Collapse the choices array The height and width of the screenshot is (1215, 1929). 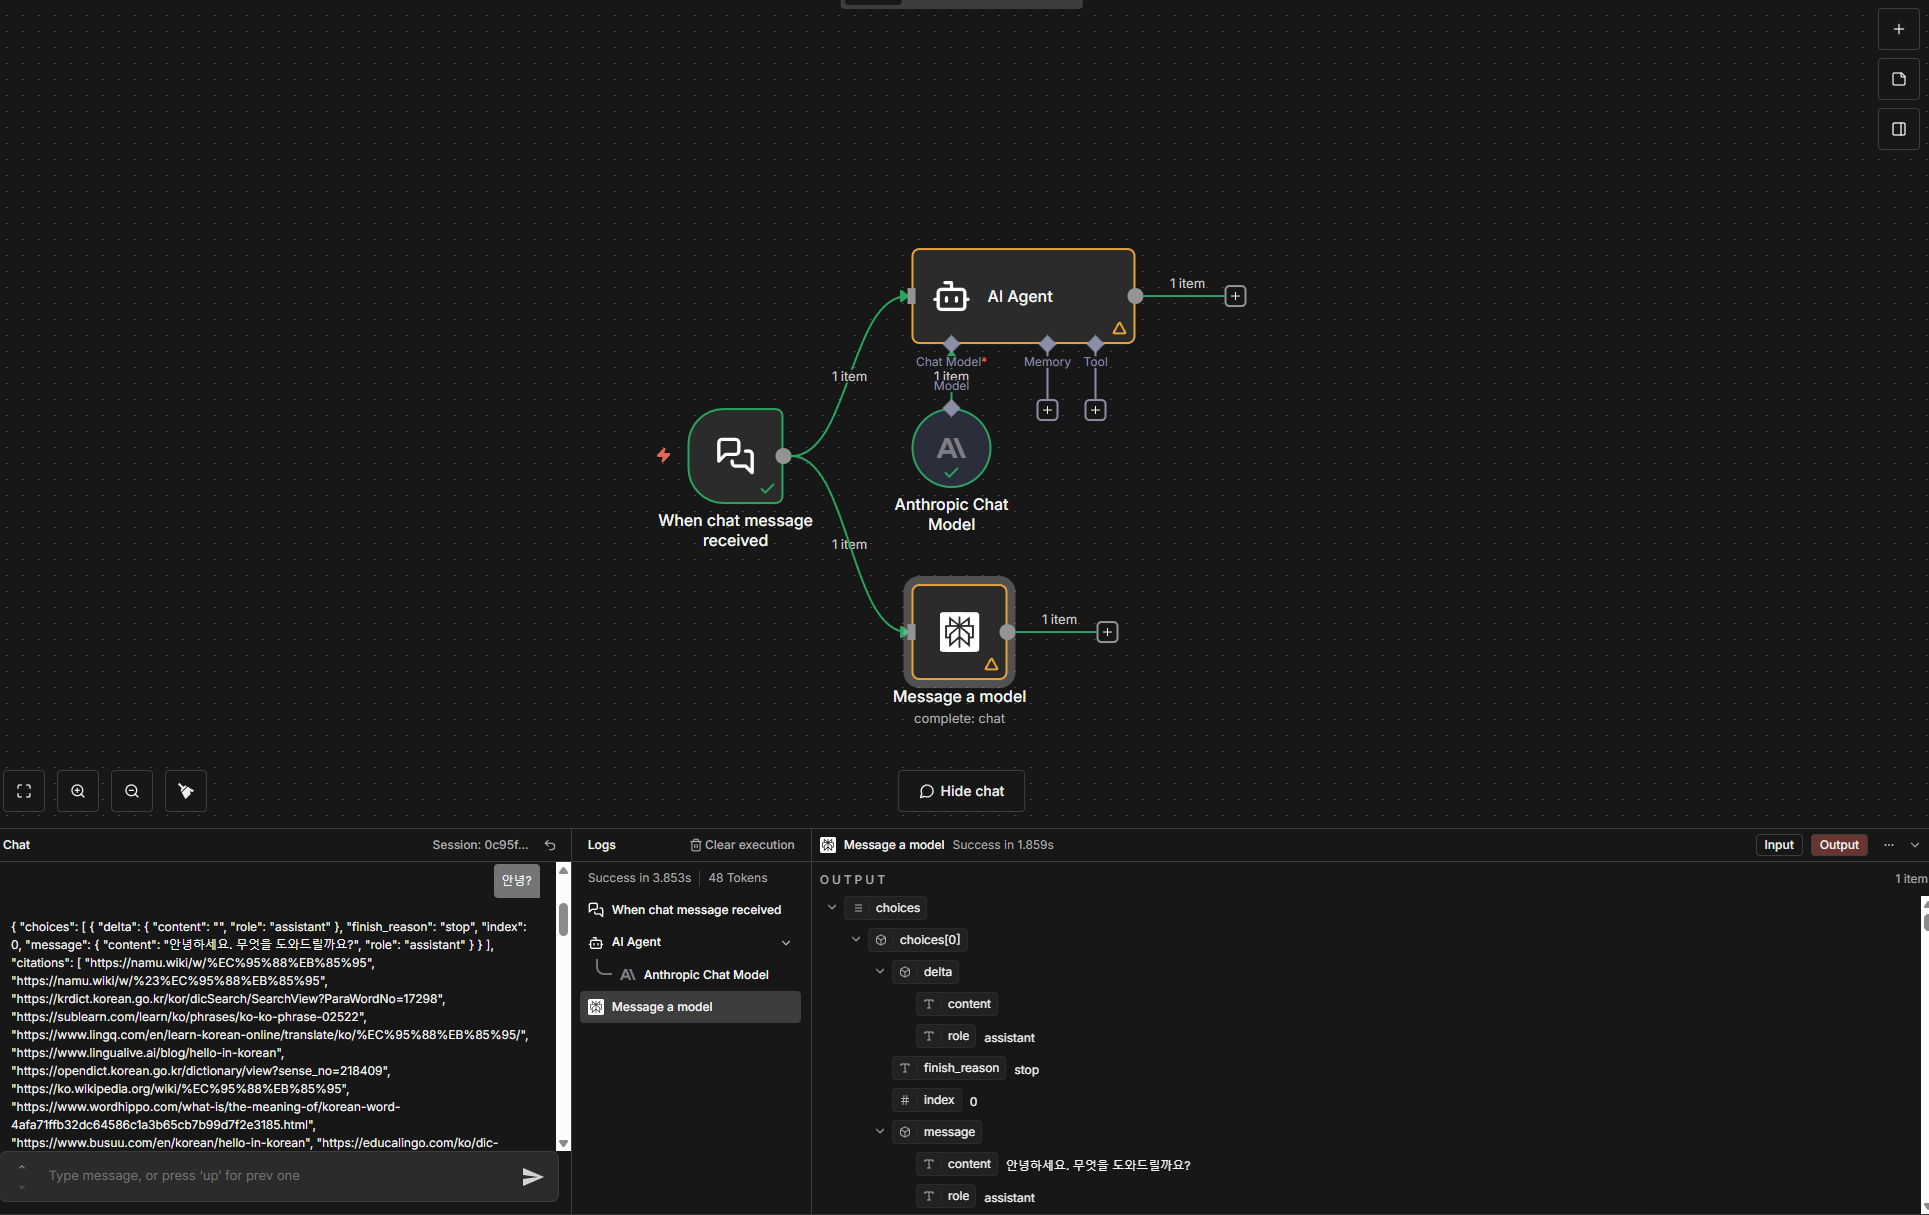(832, 908)
